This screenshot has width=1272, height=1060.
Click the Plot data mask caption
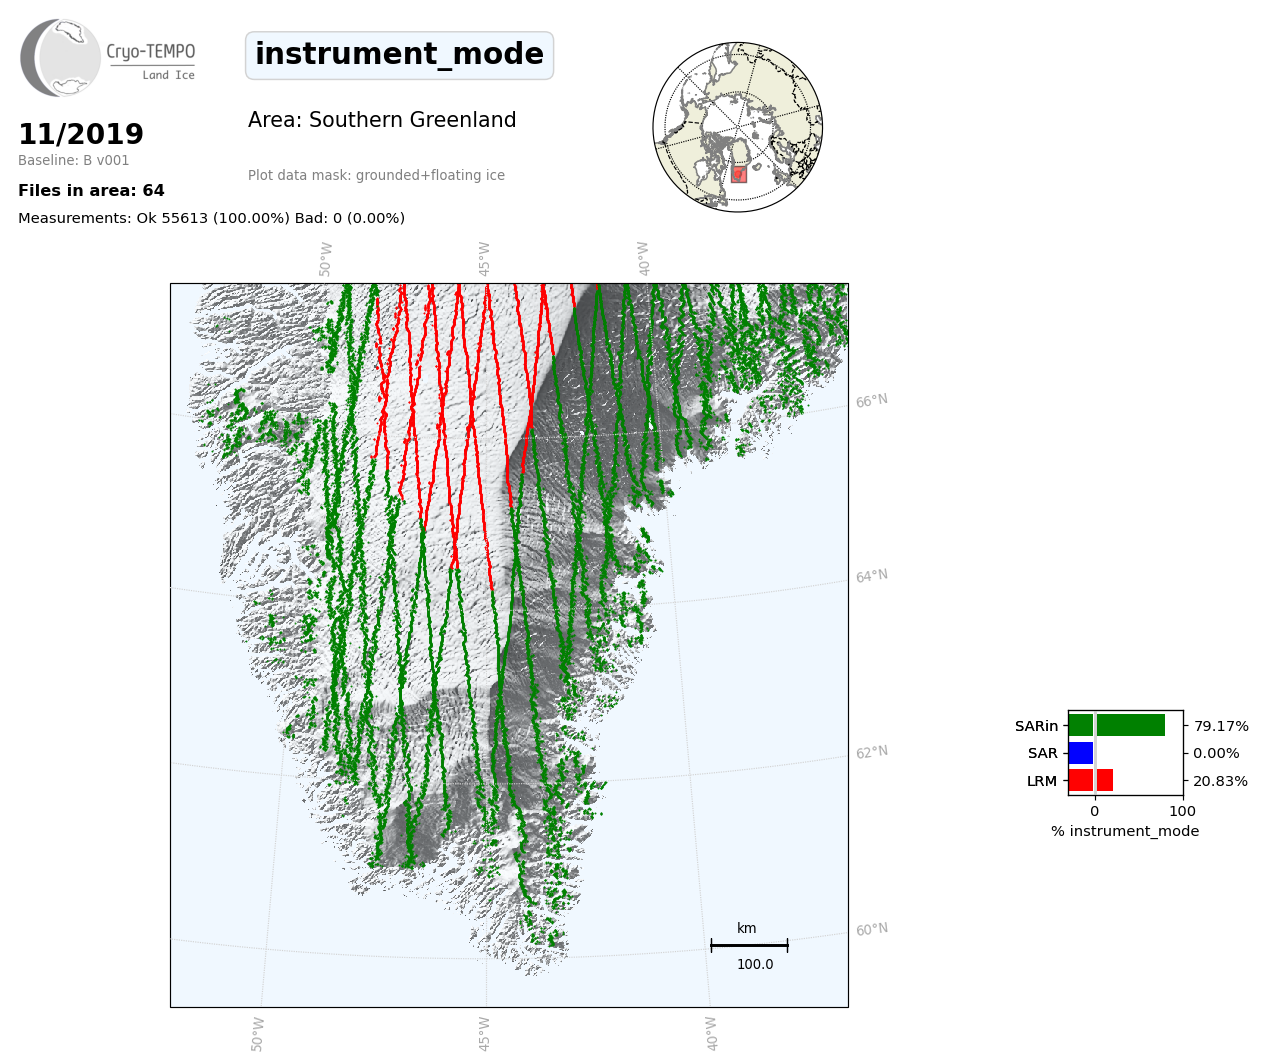376,176
